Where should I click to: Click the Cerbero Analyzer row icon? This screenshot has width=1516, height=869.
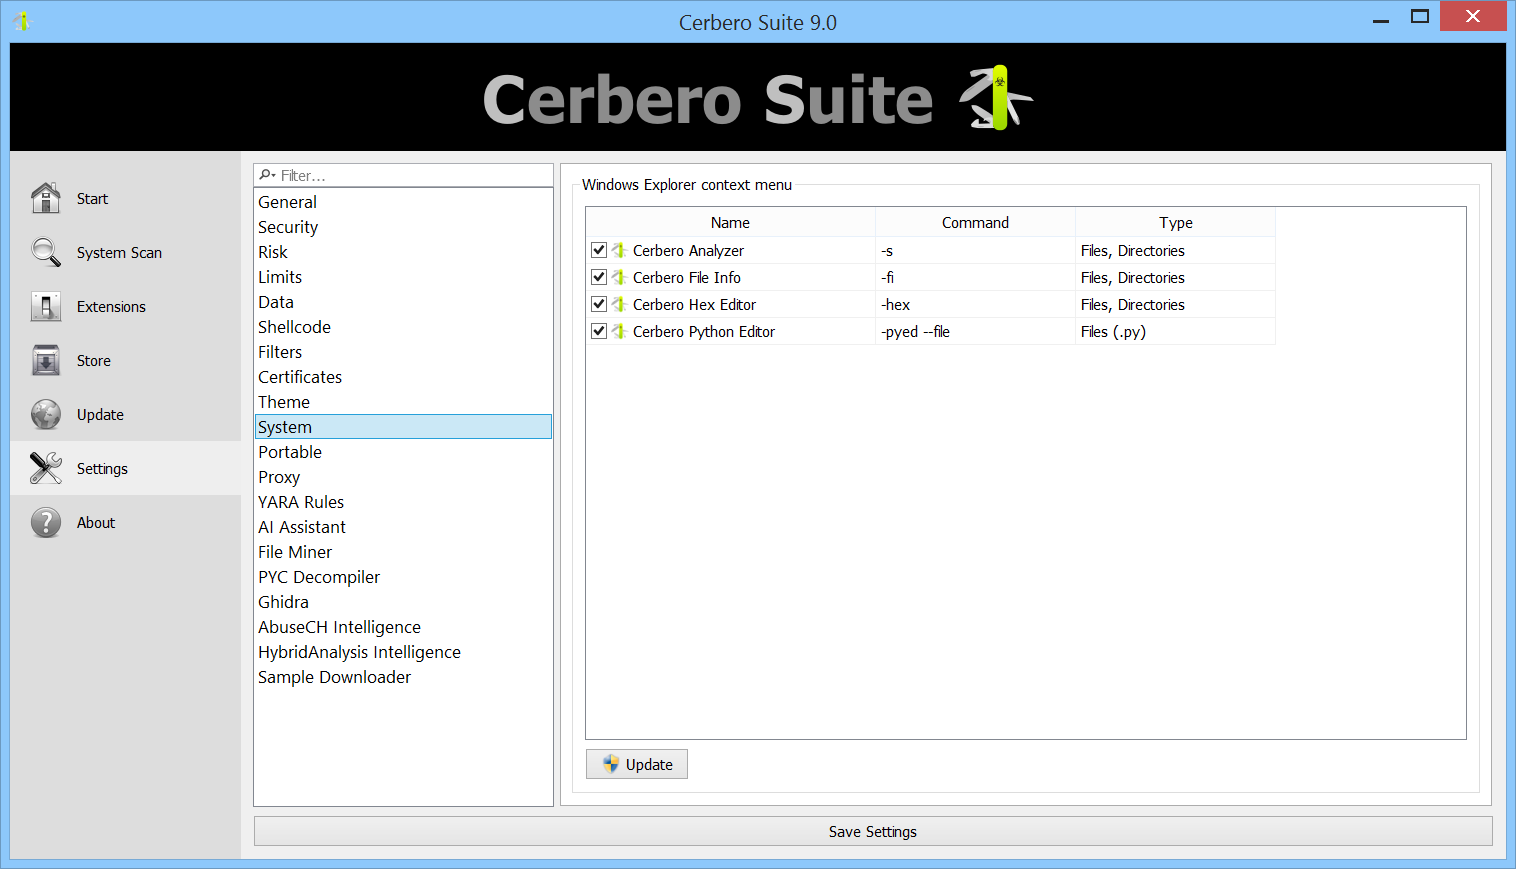620,250
